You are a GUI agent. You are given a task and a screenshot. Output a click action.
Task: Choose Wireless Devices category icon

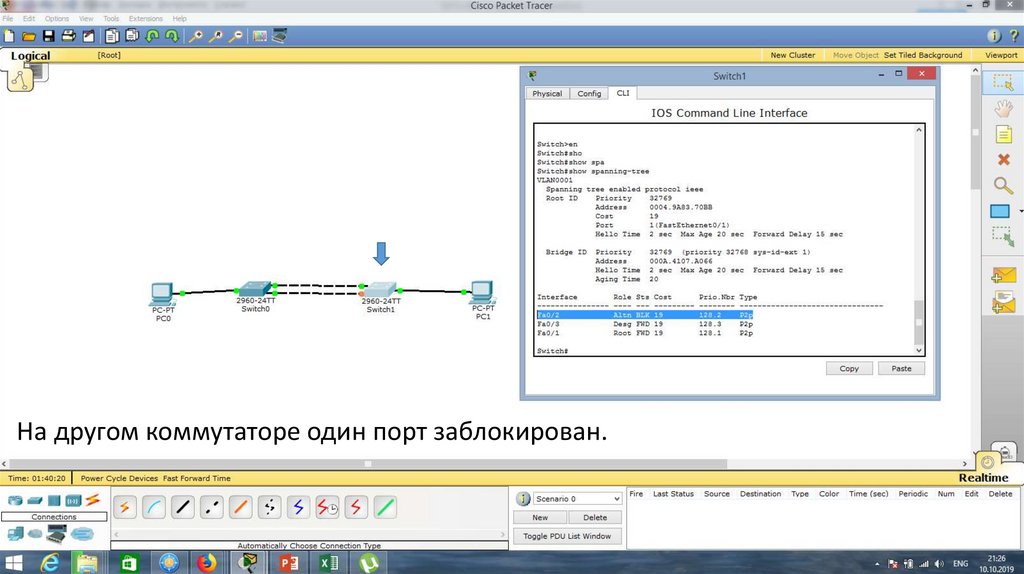click(x=73, y=501)
